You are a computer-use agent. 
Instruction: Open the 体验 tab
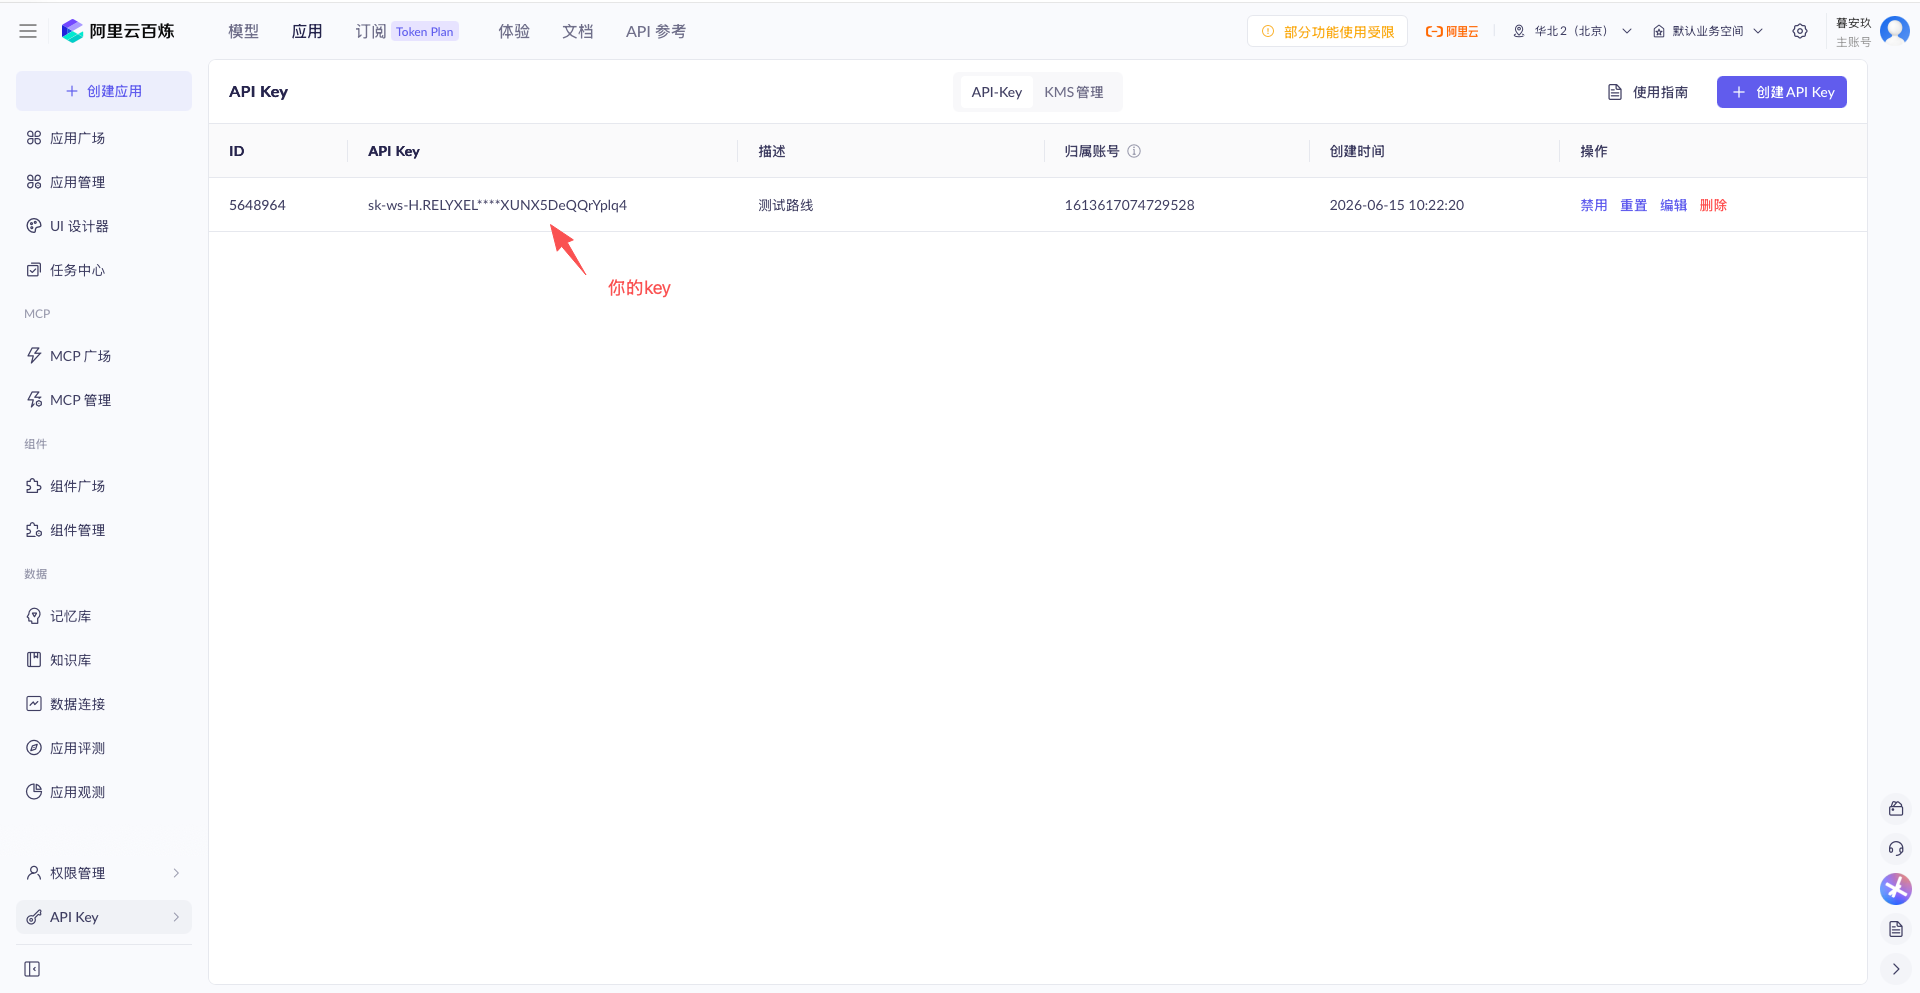(514, 31)
